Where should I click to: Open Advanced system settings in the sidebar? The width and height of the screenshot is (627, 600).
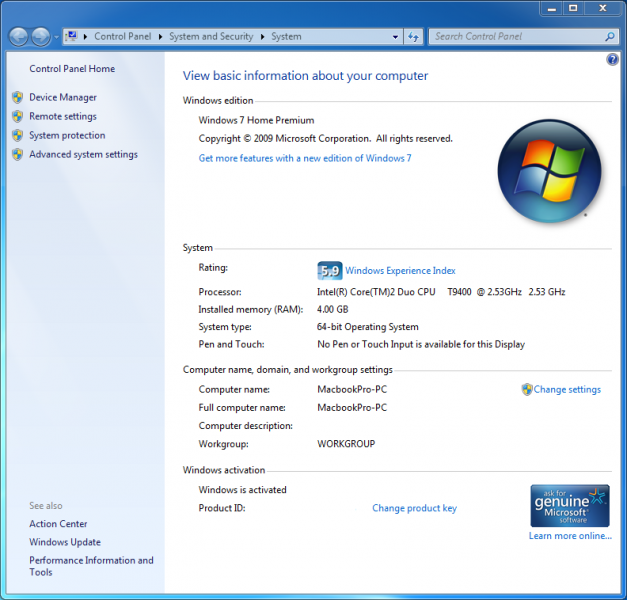pyautogui.click(x=83, y=155)
